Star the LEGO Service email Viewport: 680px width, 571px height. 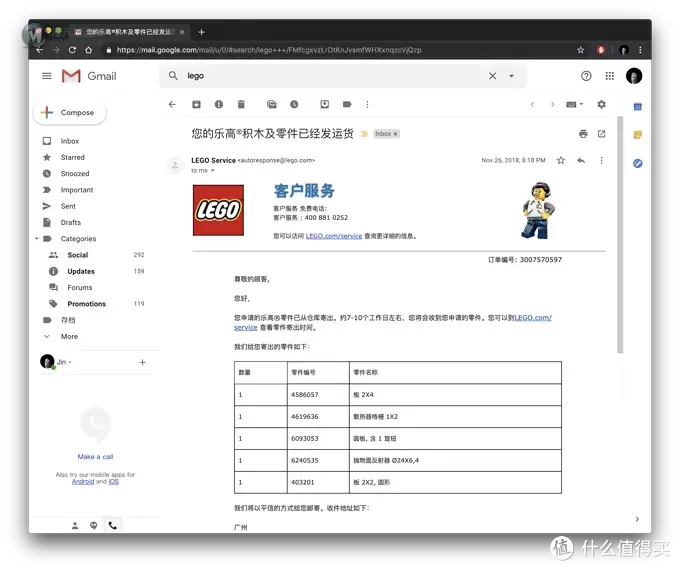pyautogui.click(x=561, y=160)
